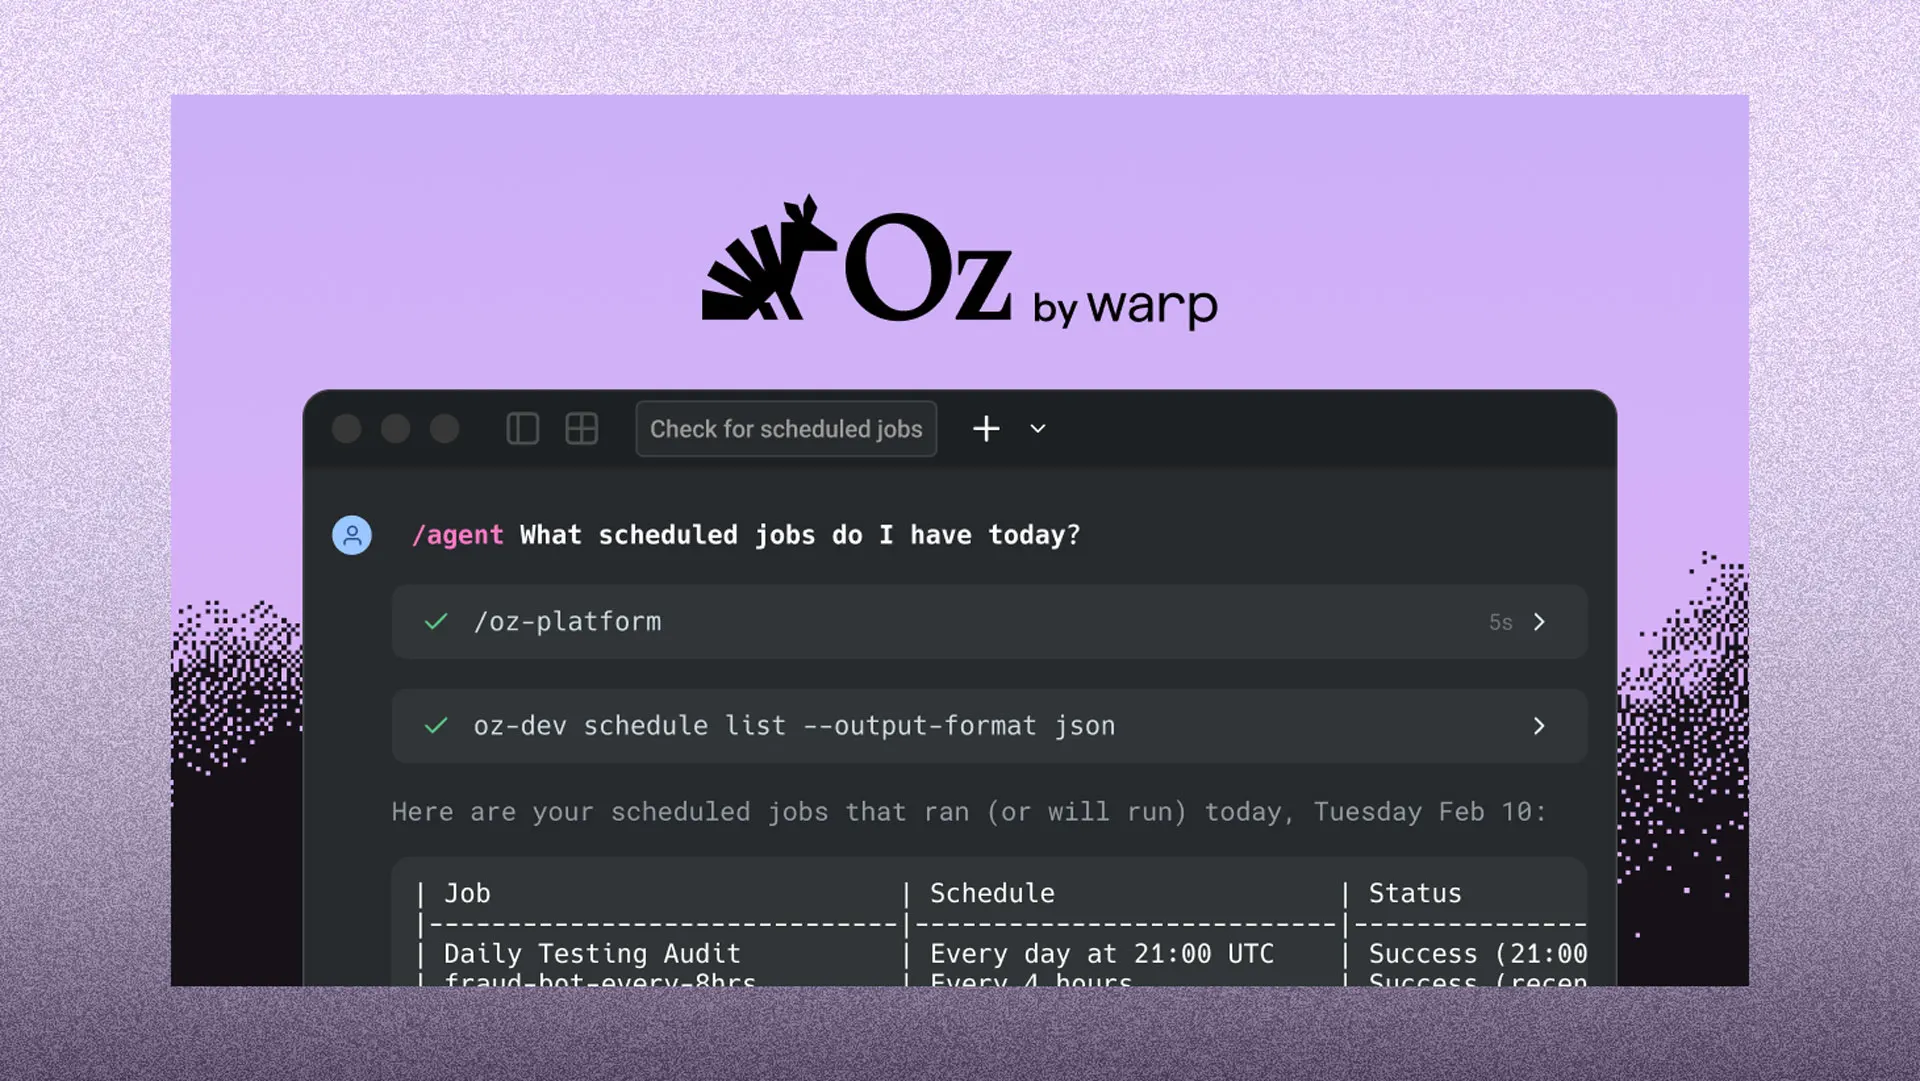
Task: Click the 5s duration label
Action: coord(1500,622)
